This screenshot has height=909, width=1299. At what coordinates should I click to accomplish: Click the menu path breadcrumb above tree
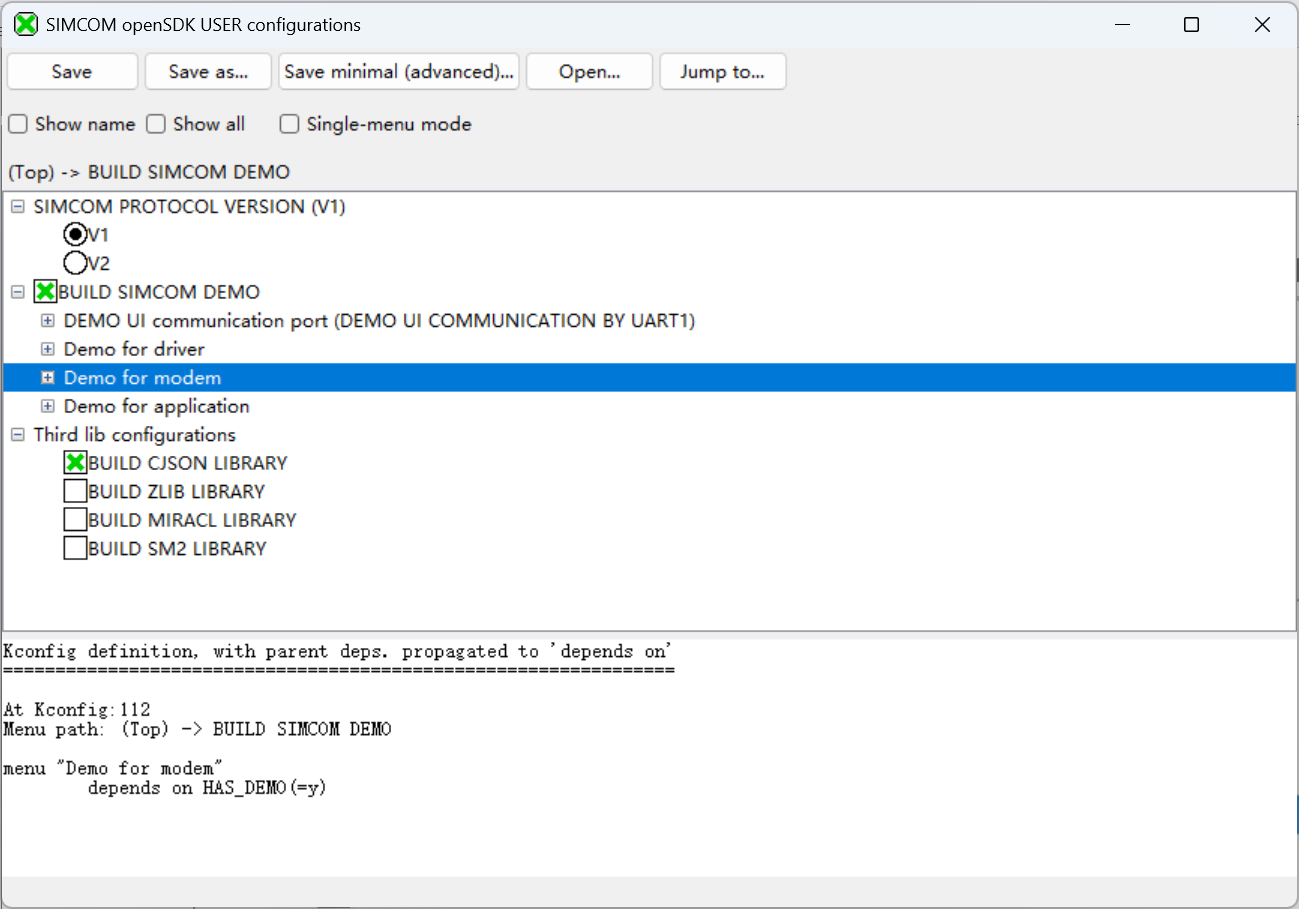(149, 172)
